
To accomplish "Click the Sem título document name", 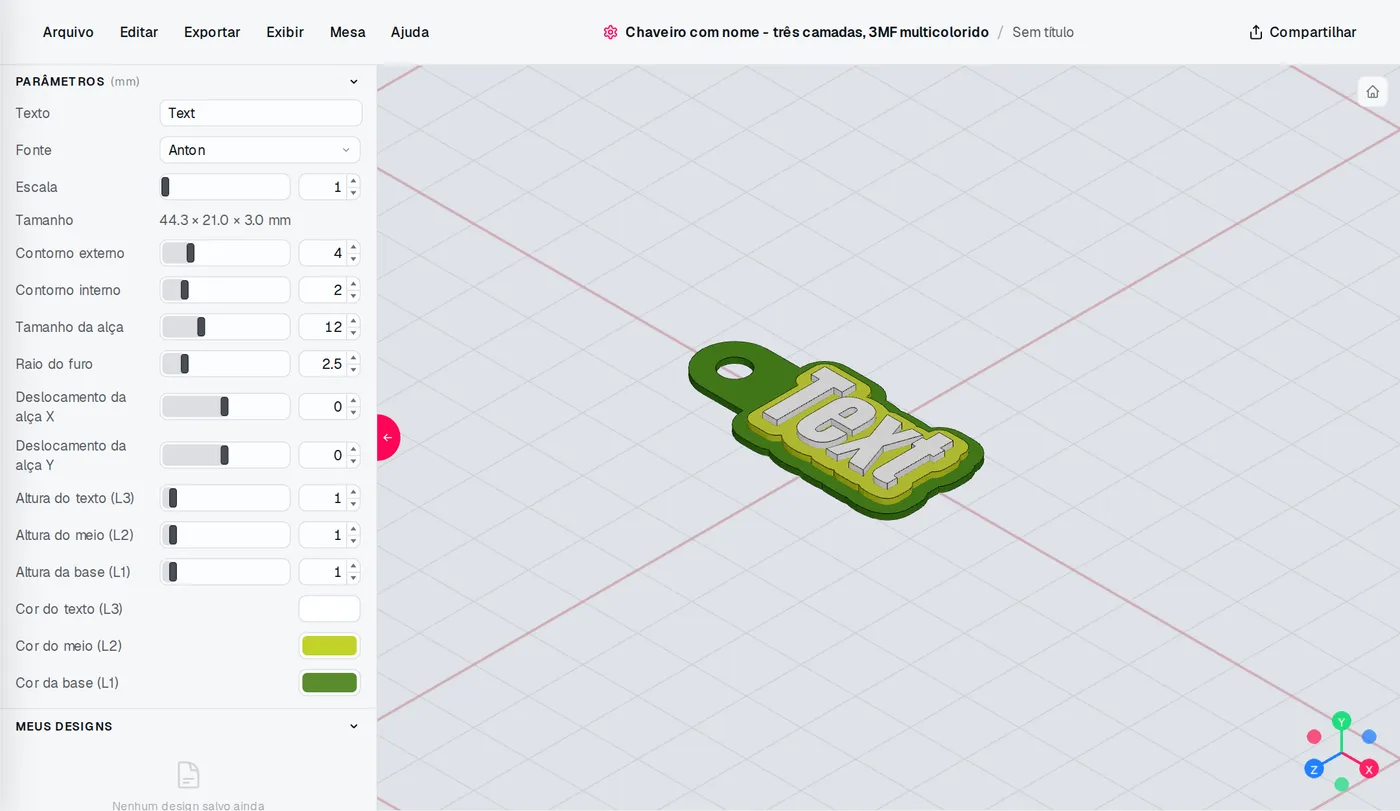I will [x=1043, y=32].
